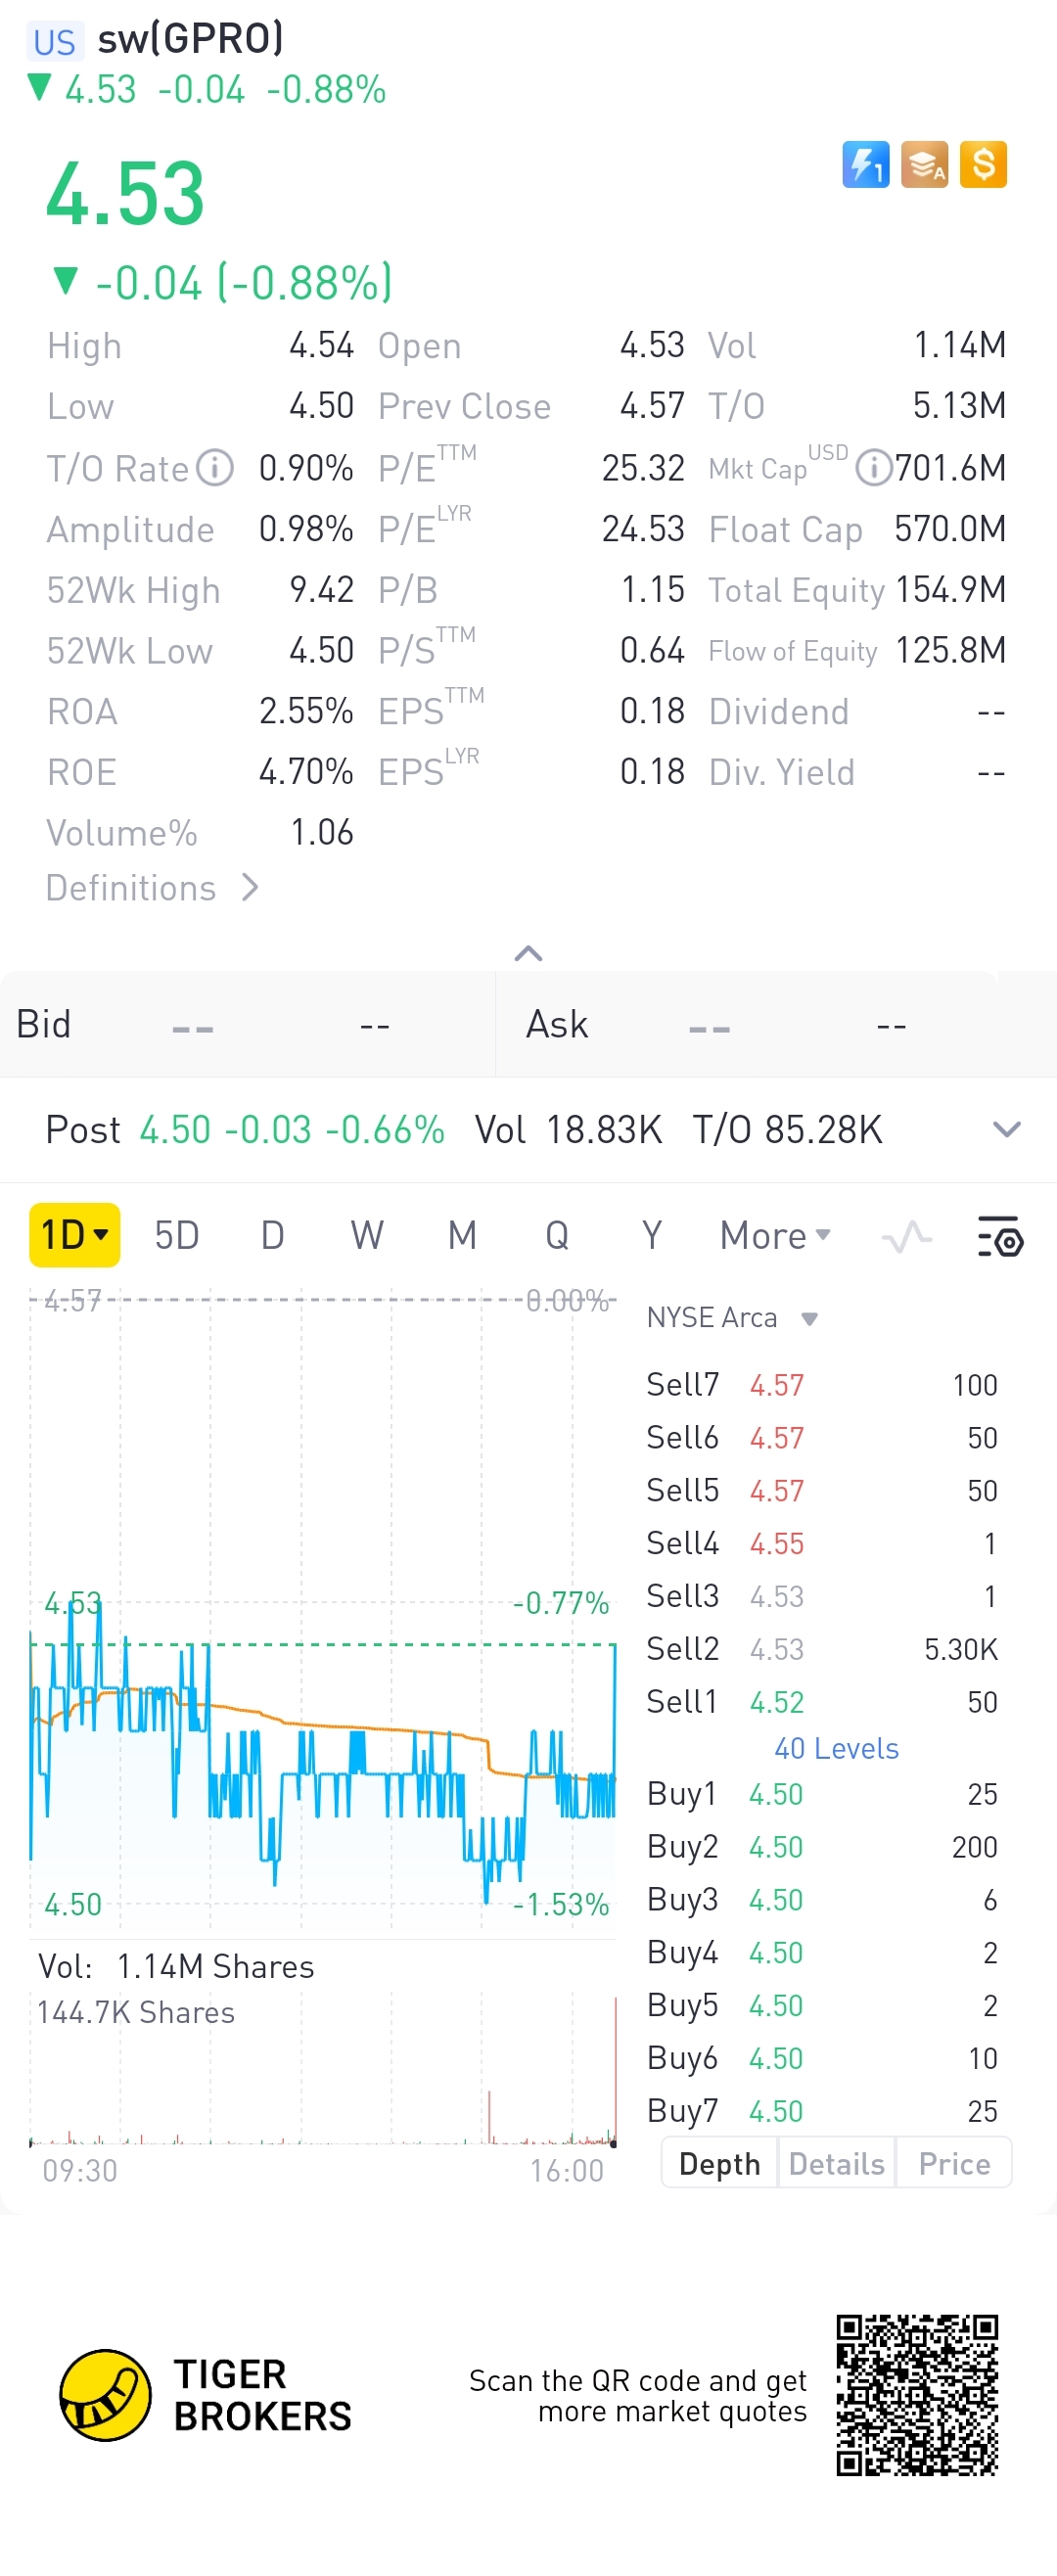Select the Depth tab
Image resolution: width=1057 pixels, height=2576 pixels.
(x=719, y=2164)
